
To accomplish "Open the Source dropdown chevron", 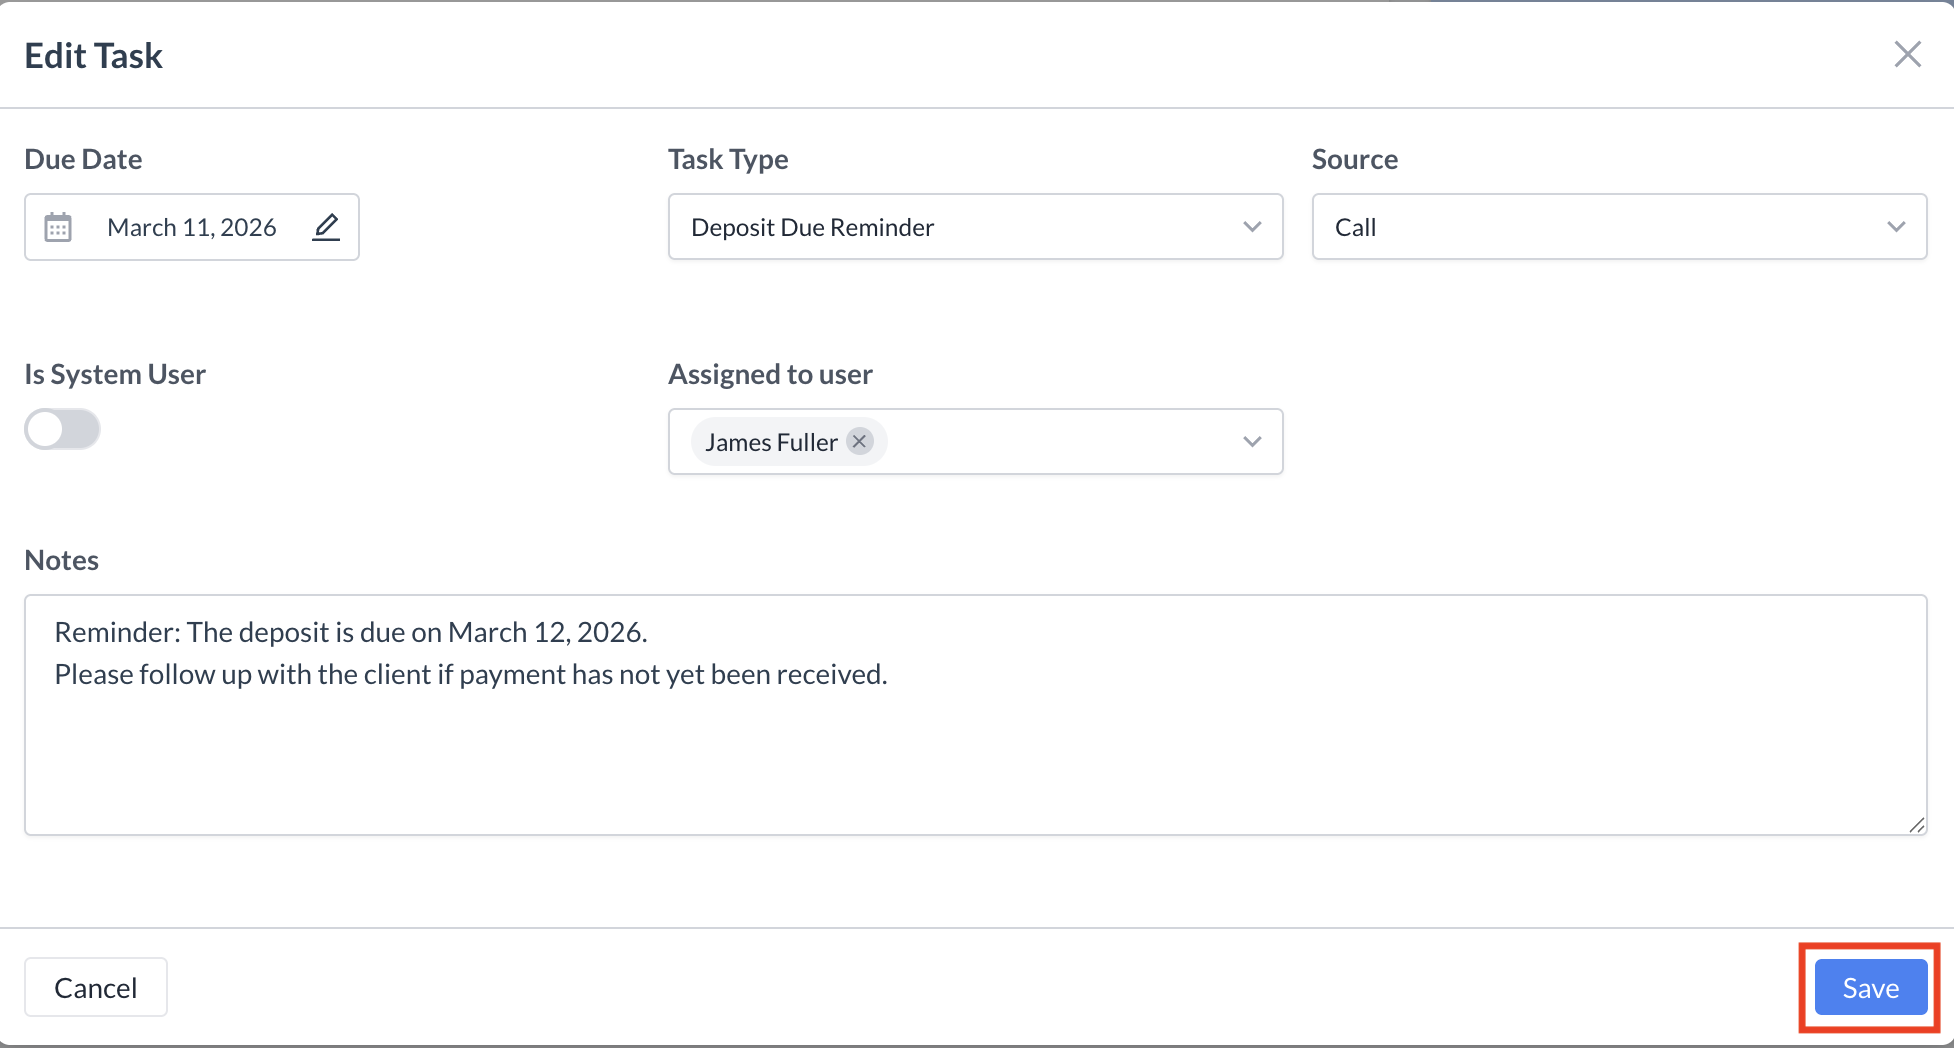I will coord(1895,227).
